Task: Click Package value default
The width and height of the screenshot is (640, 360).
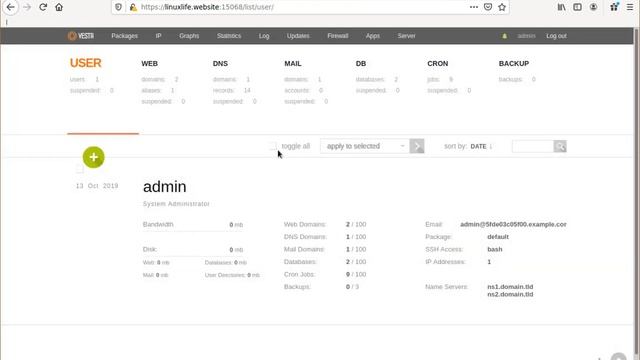Action: [x=498, y=237]
